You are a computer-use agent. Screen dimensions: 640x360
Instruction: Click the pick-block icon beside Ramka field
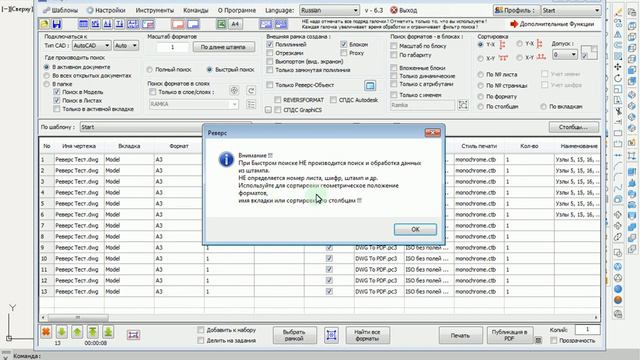coord(463,105)
